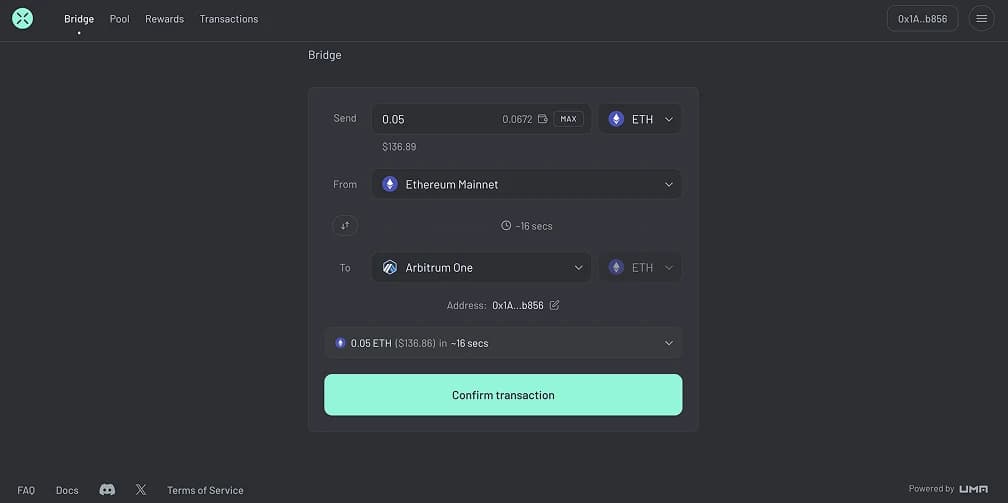Open the Terms of Service link
This screenshot has width=1008, height=503.
coord(205,490)
